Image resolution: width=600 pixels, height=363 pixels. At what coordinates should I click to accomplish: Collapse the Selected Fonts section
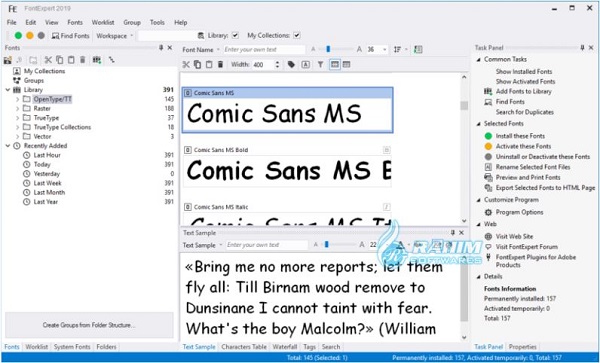[x=479, y=124]
